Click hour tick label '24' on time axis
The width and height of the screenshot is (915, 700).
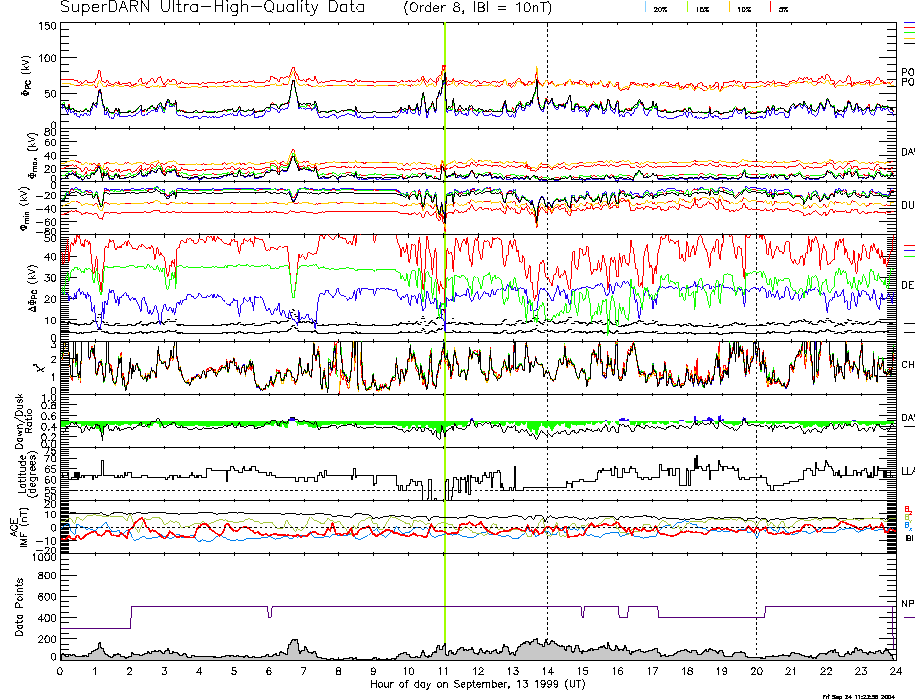point(895,671)
